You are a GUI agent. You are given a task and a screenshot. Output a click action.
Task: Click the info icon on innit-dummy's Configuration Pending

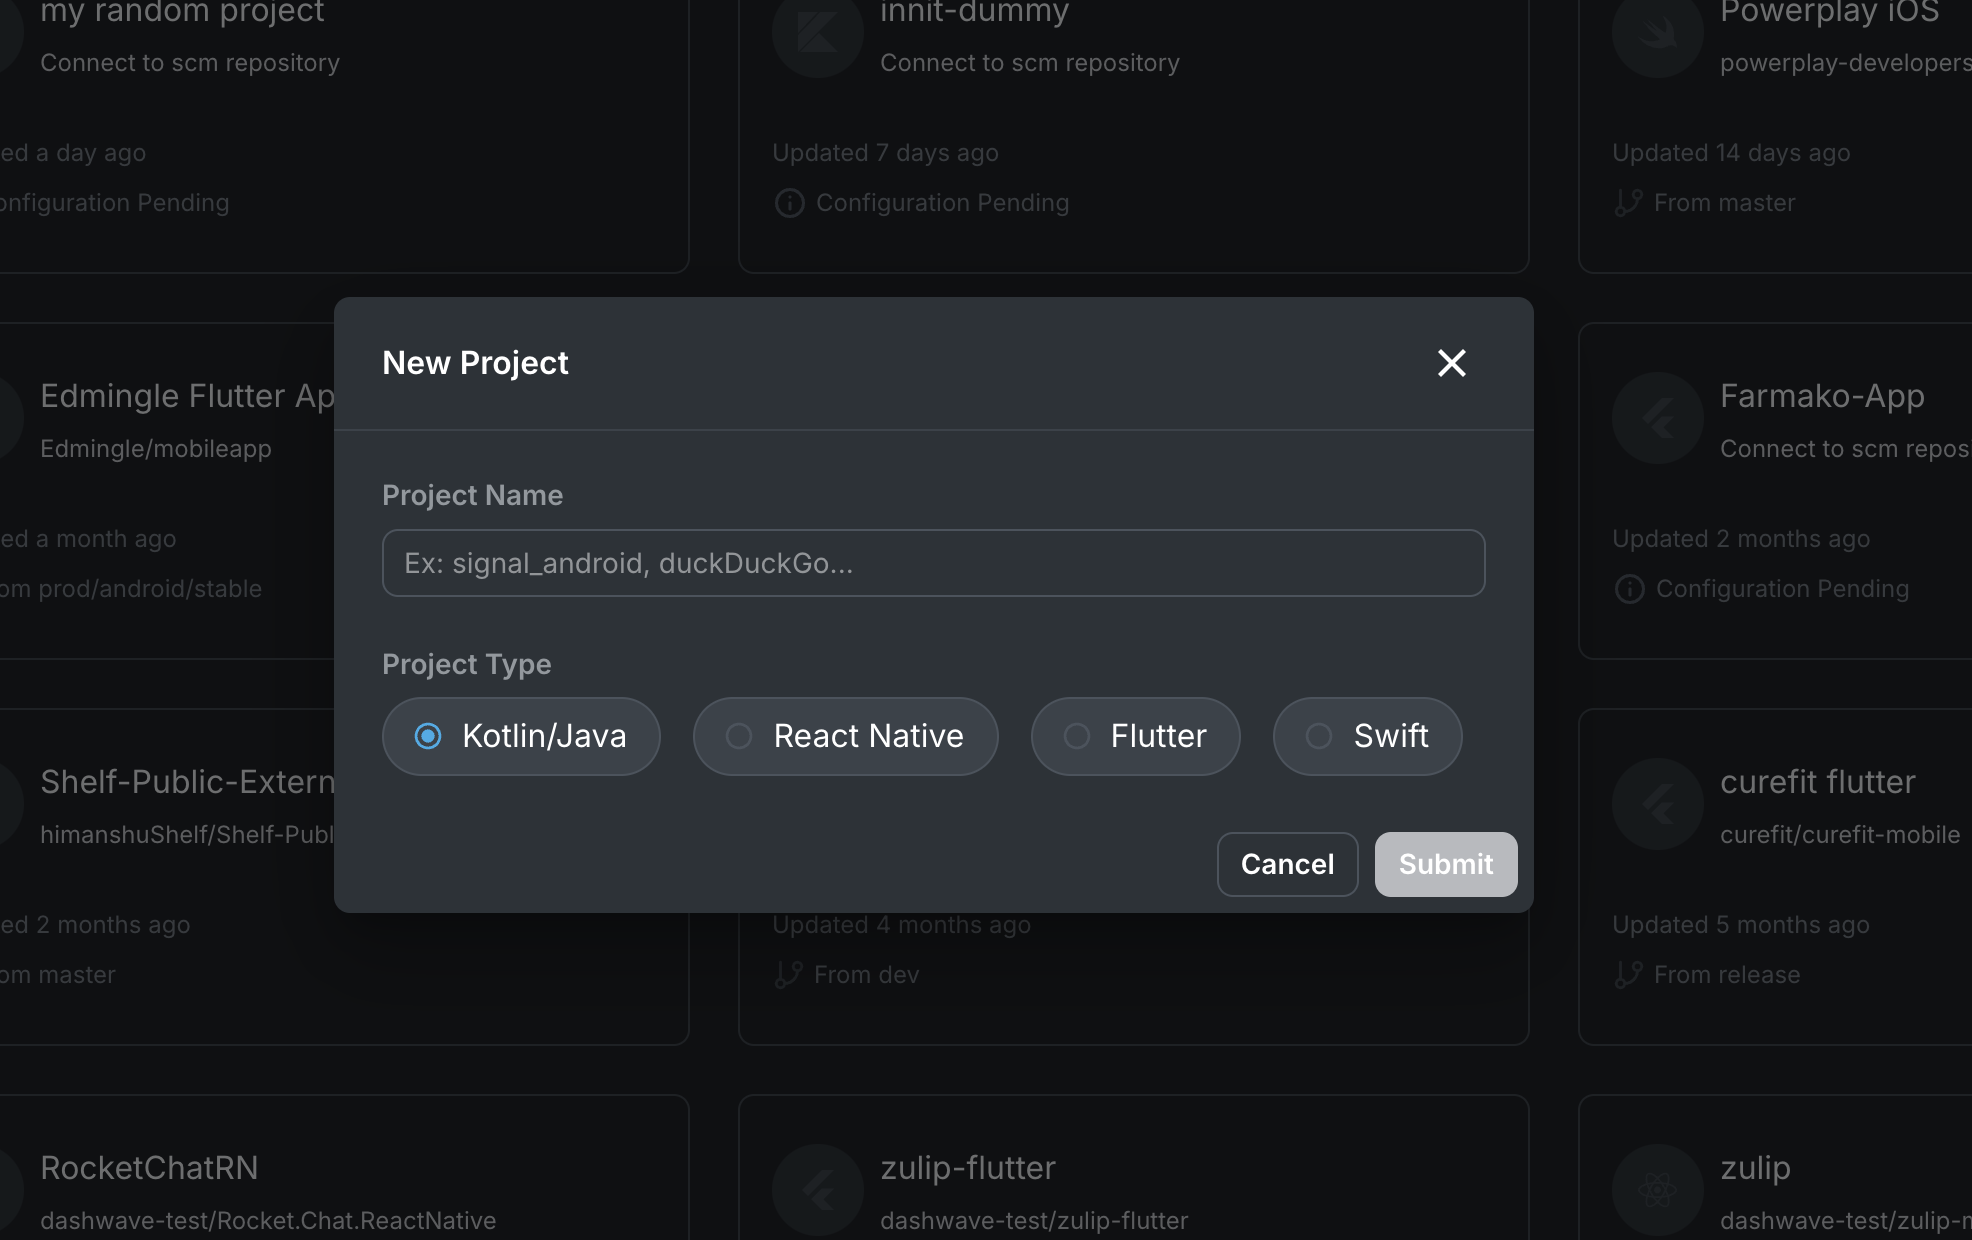pyautogui.click(x=789, y=202)
